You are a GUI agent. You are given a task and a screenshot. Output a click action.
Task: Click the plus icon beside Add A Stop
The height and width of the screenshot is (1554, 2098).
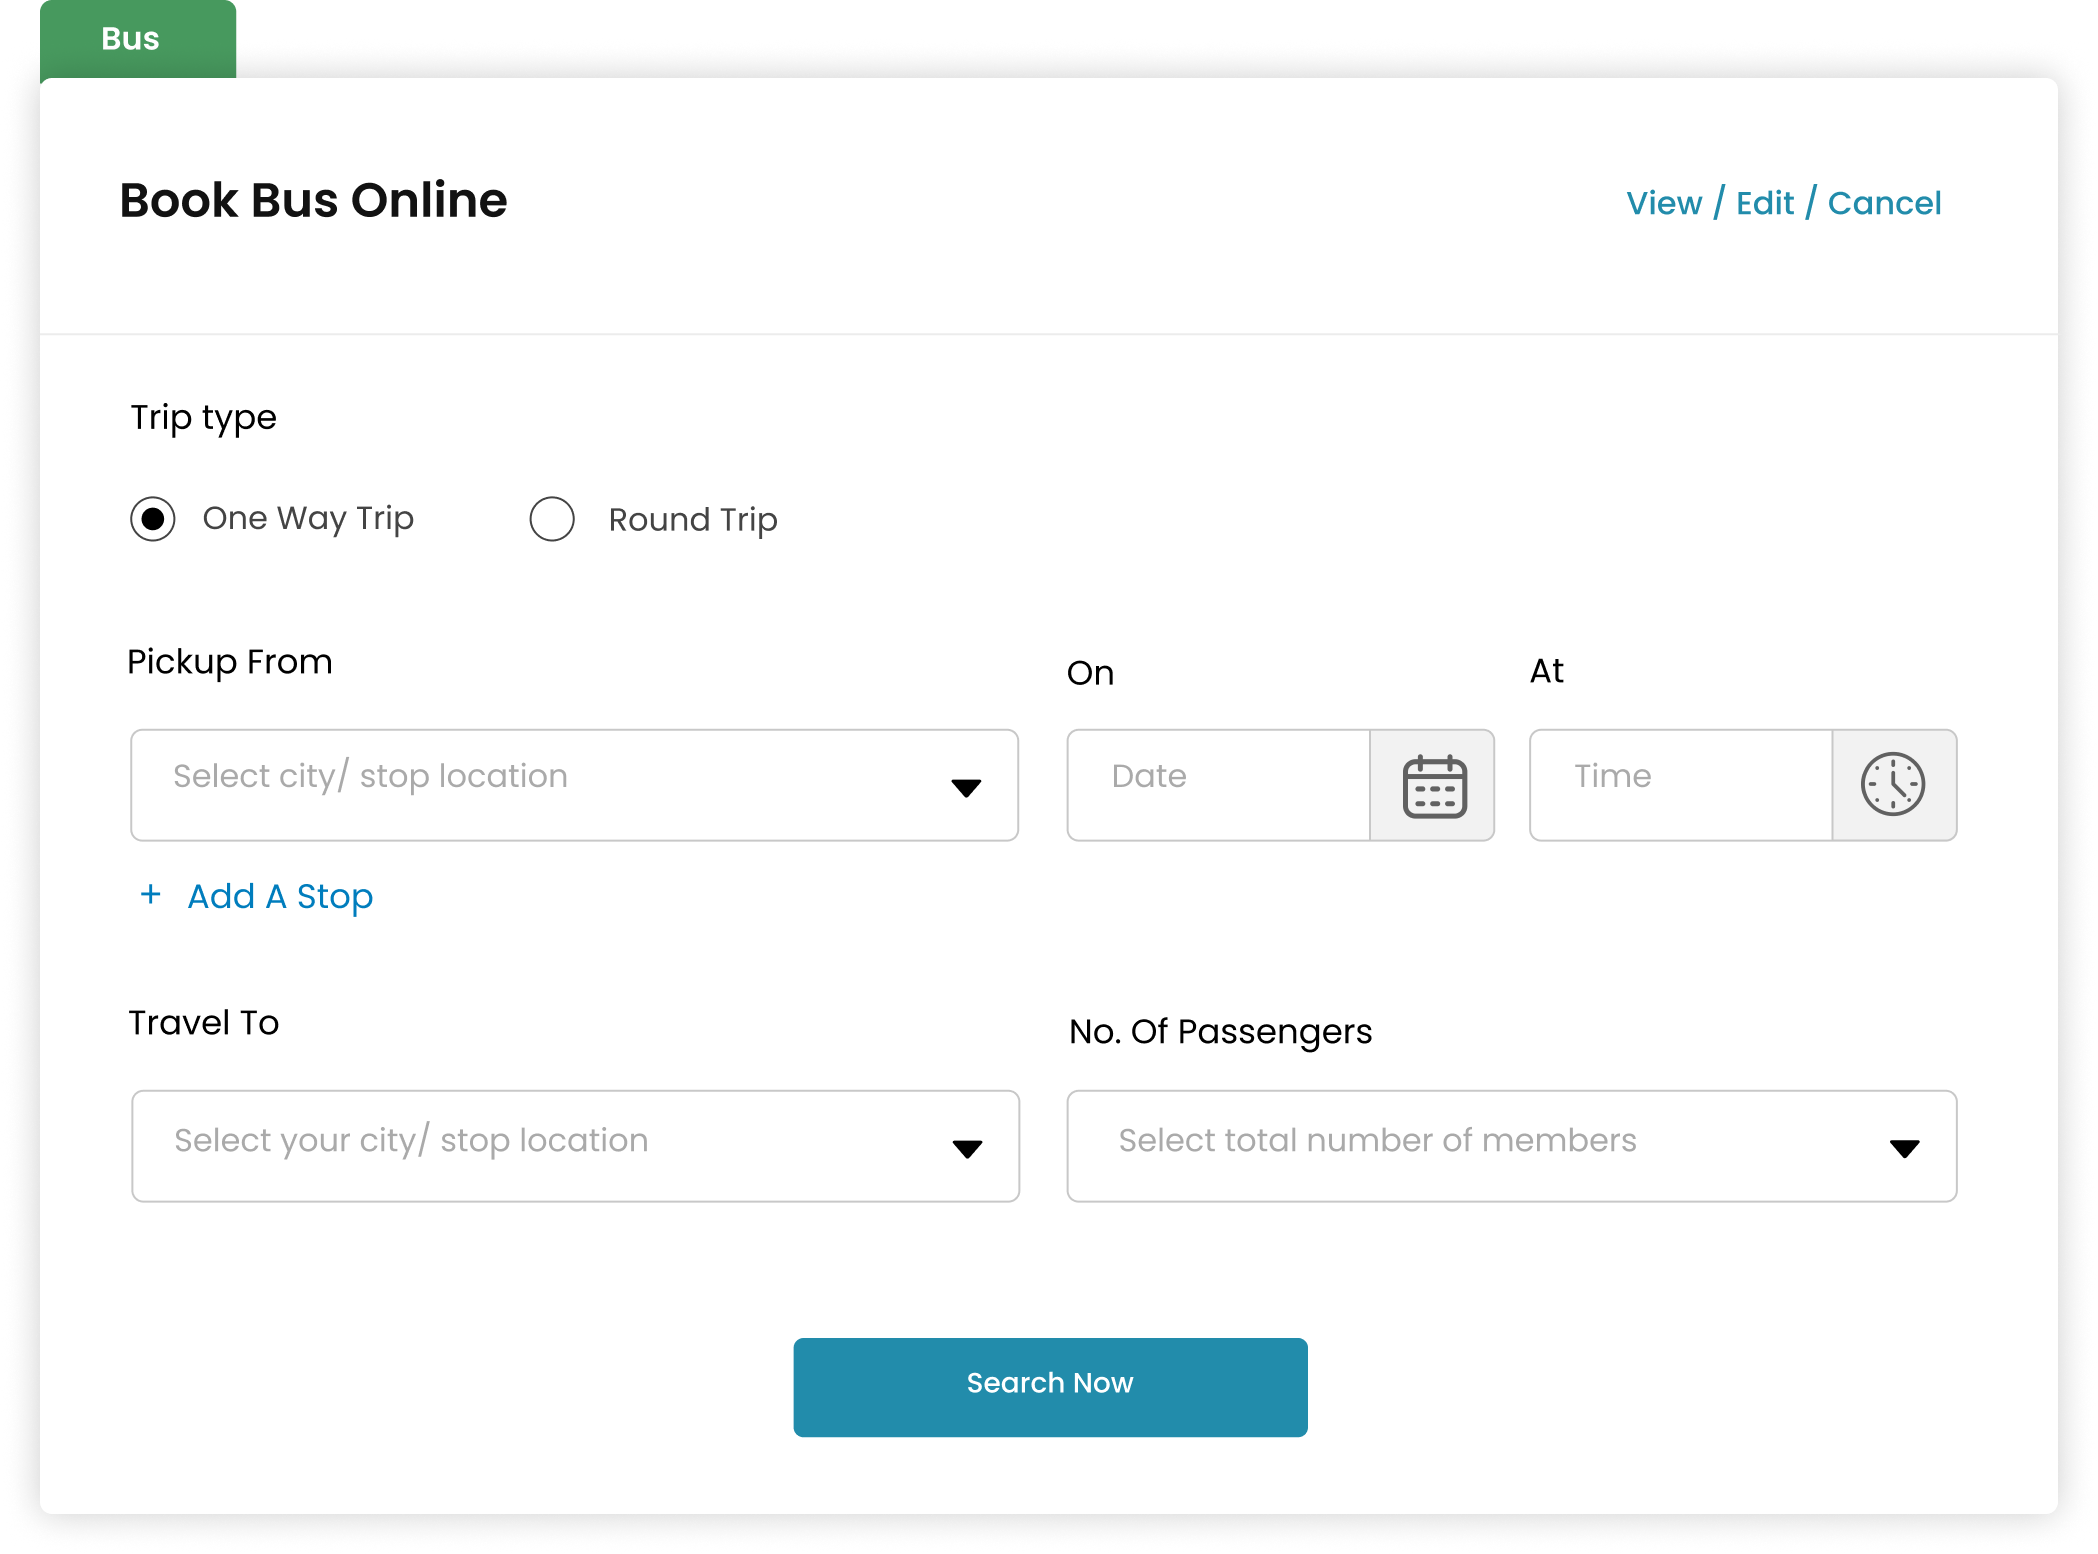150,894
